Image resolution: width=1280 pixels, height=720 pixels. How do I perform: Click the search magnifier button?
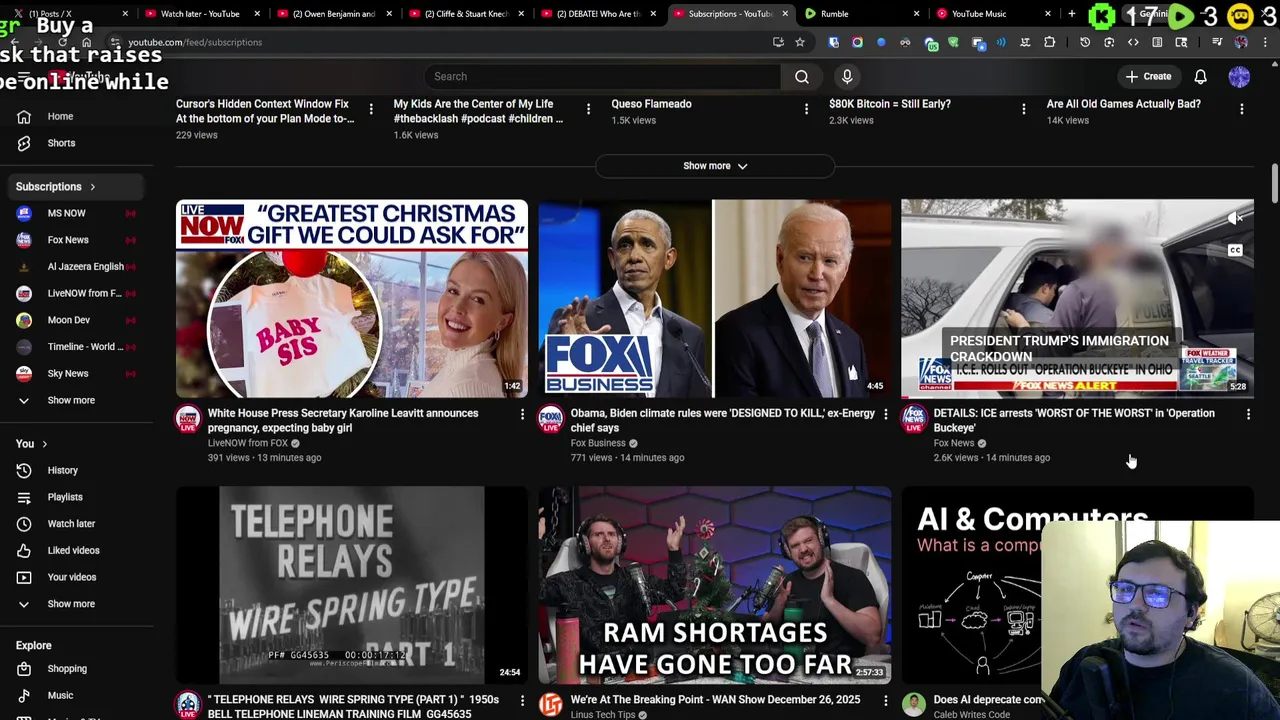click(802, 76)
